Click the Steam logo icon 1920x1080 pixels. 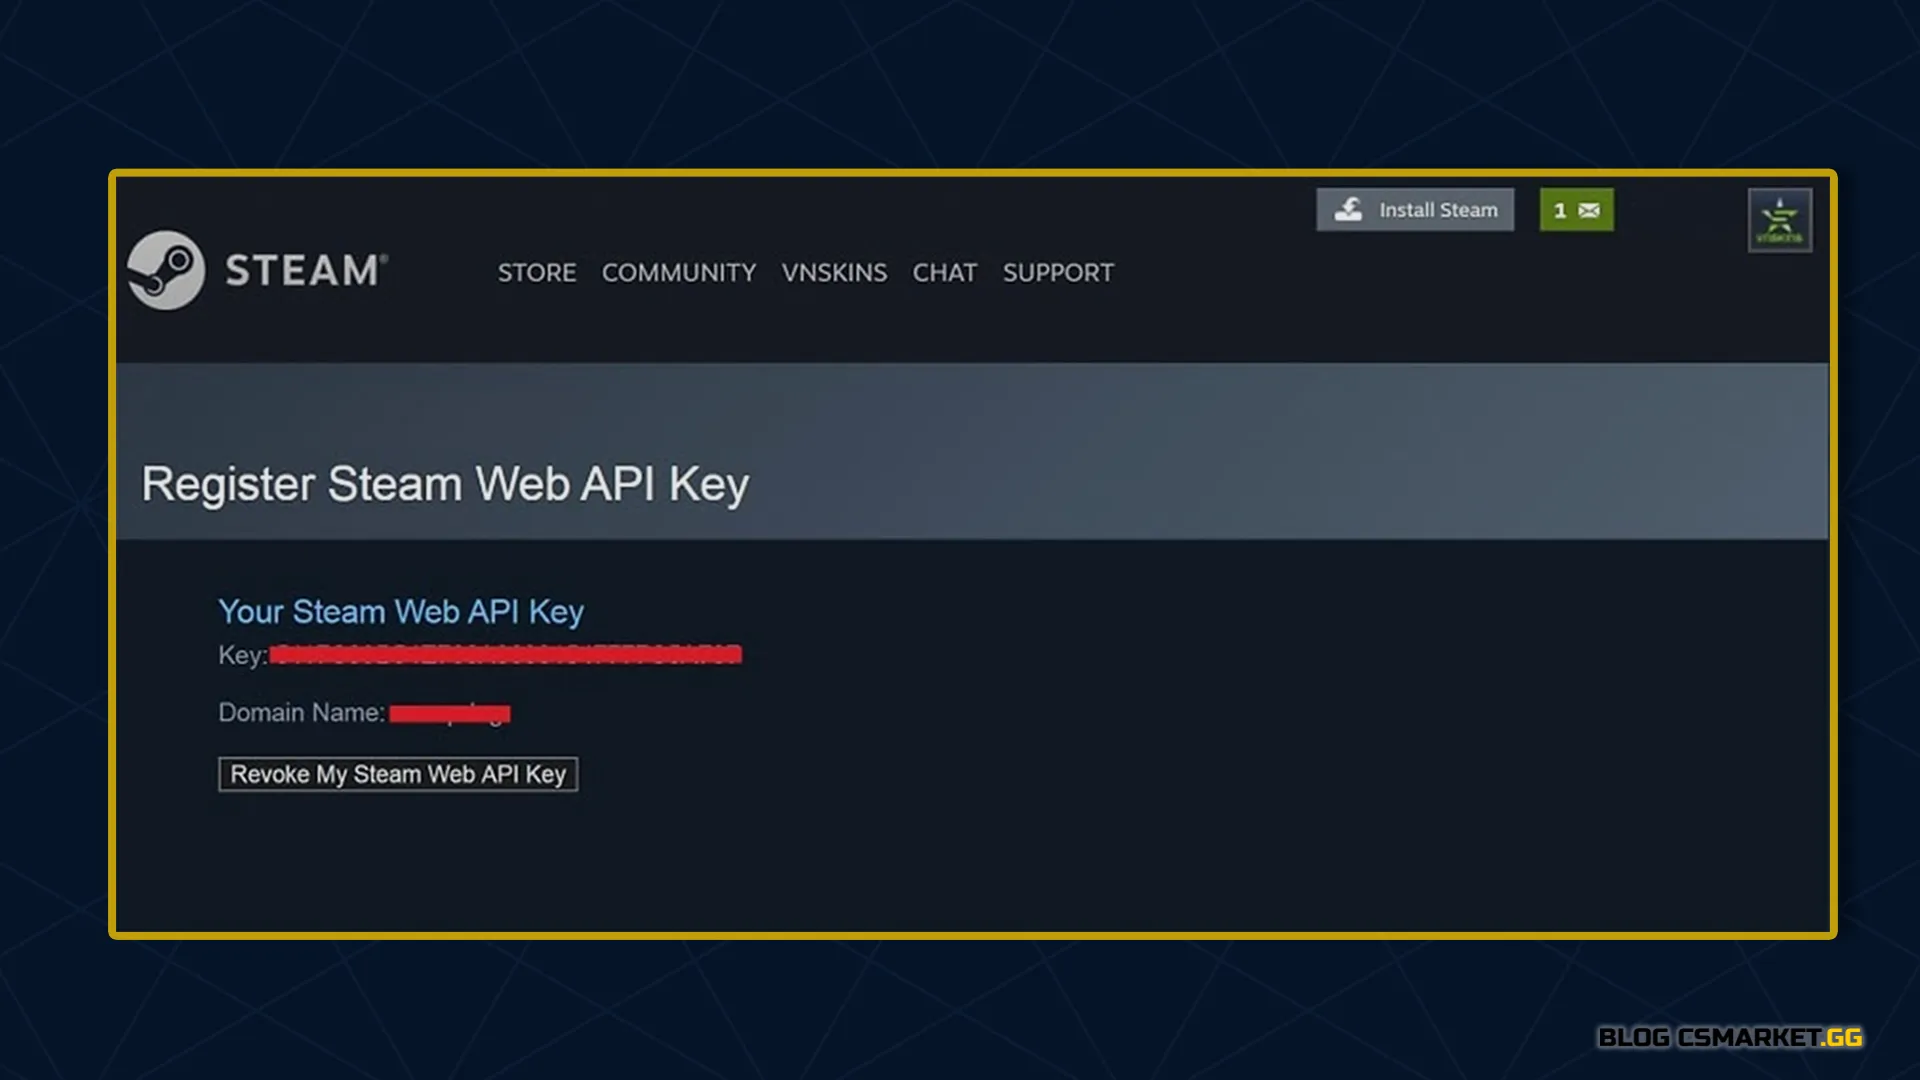click(x=168, y=268)
